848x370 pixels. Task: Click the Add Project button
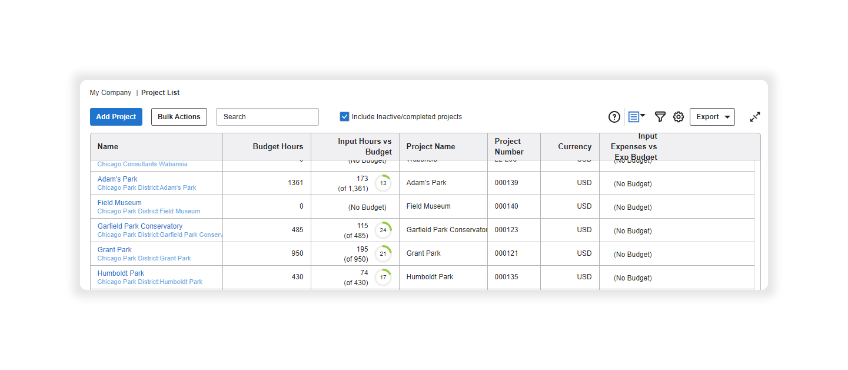click(x=116, y=117)
